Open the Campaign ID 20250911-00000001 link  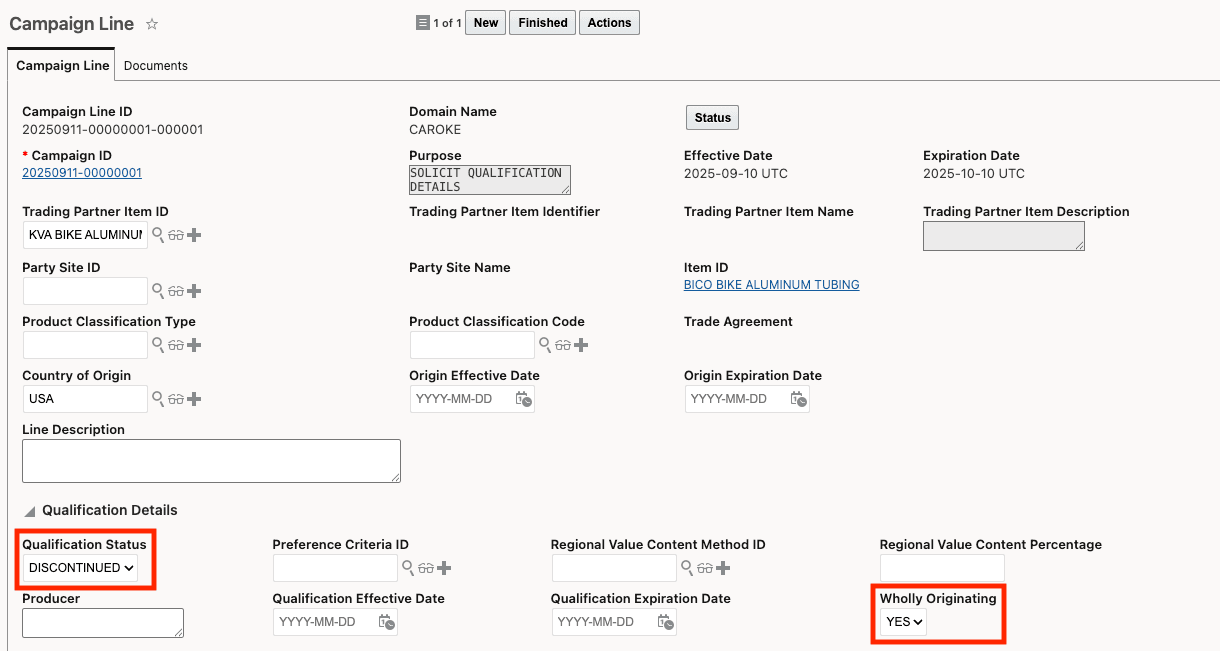82,173
